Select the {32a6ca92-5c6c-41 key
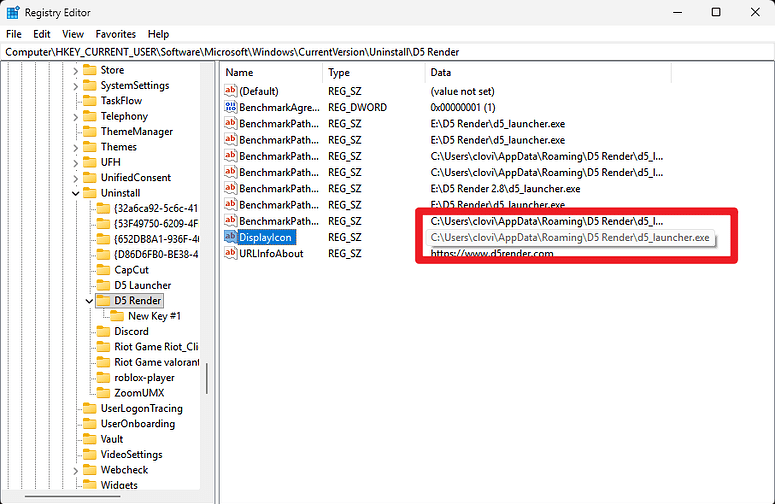Screen dimensions: 775x504 click(156, 208)
